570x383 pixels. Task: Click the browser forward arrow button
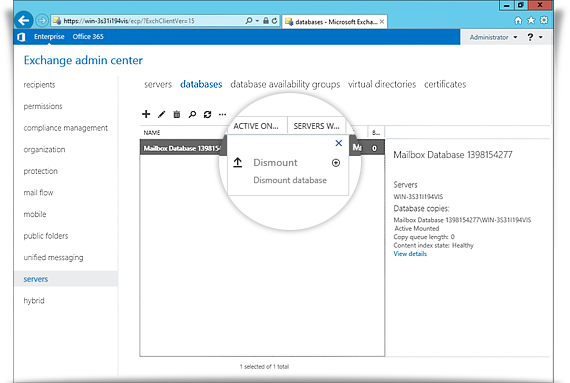[x=42, y=21]
